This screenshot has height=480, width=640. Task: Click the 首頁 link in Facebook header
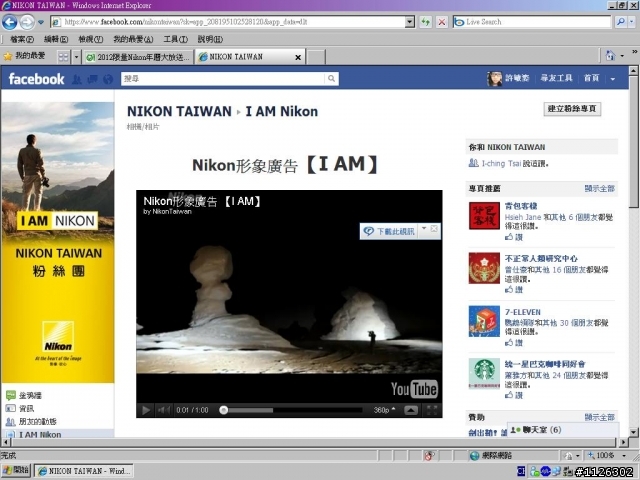[591, 78]
